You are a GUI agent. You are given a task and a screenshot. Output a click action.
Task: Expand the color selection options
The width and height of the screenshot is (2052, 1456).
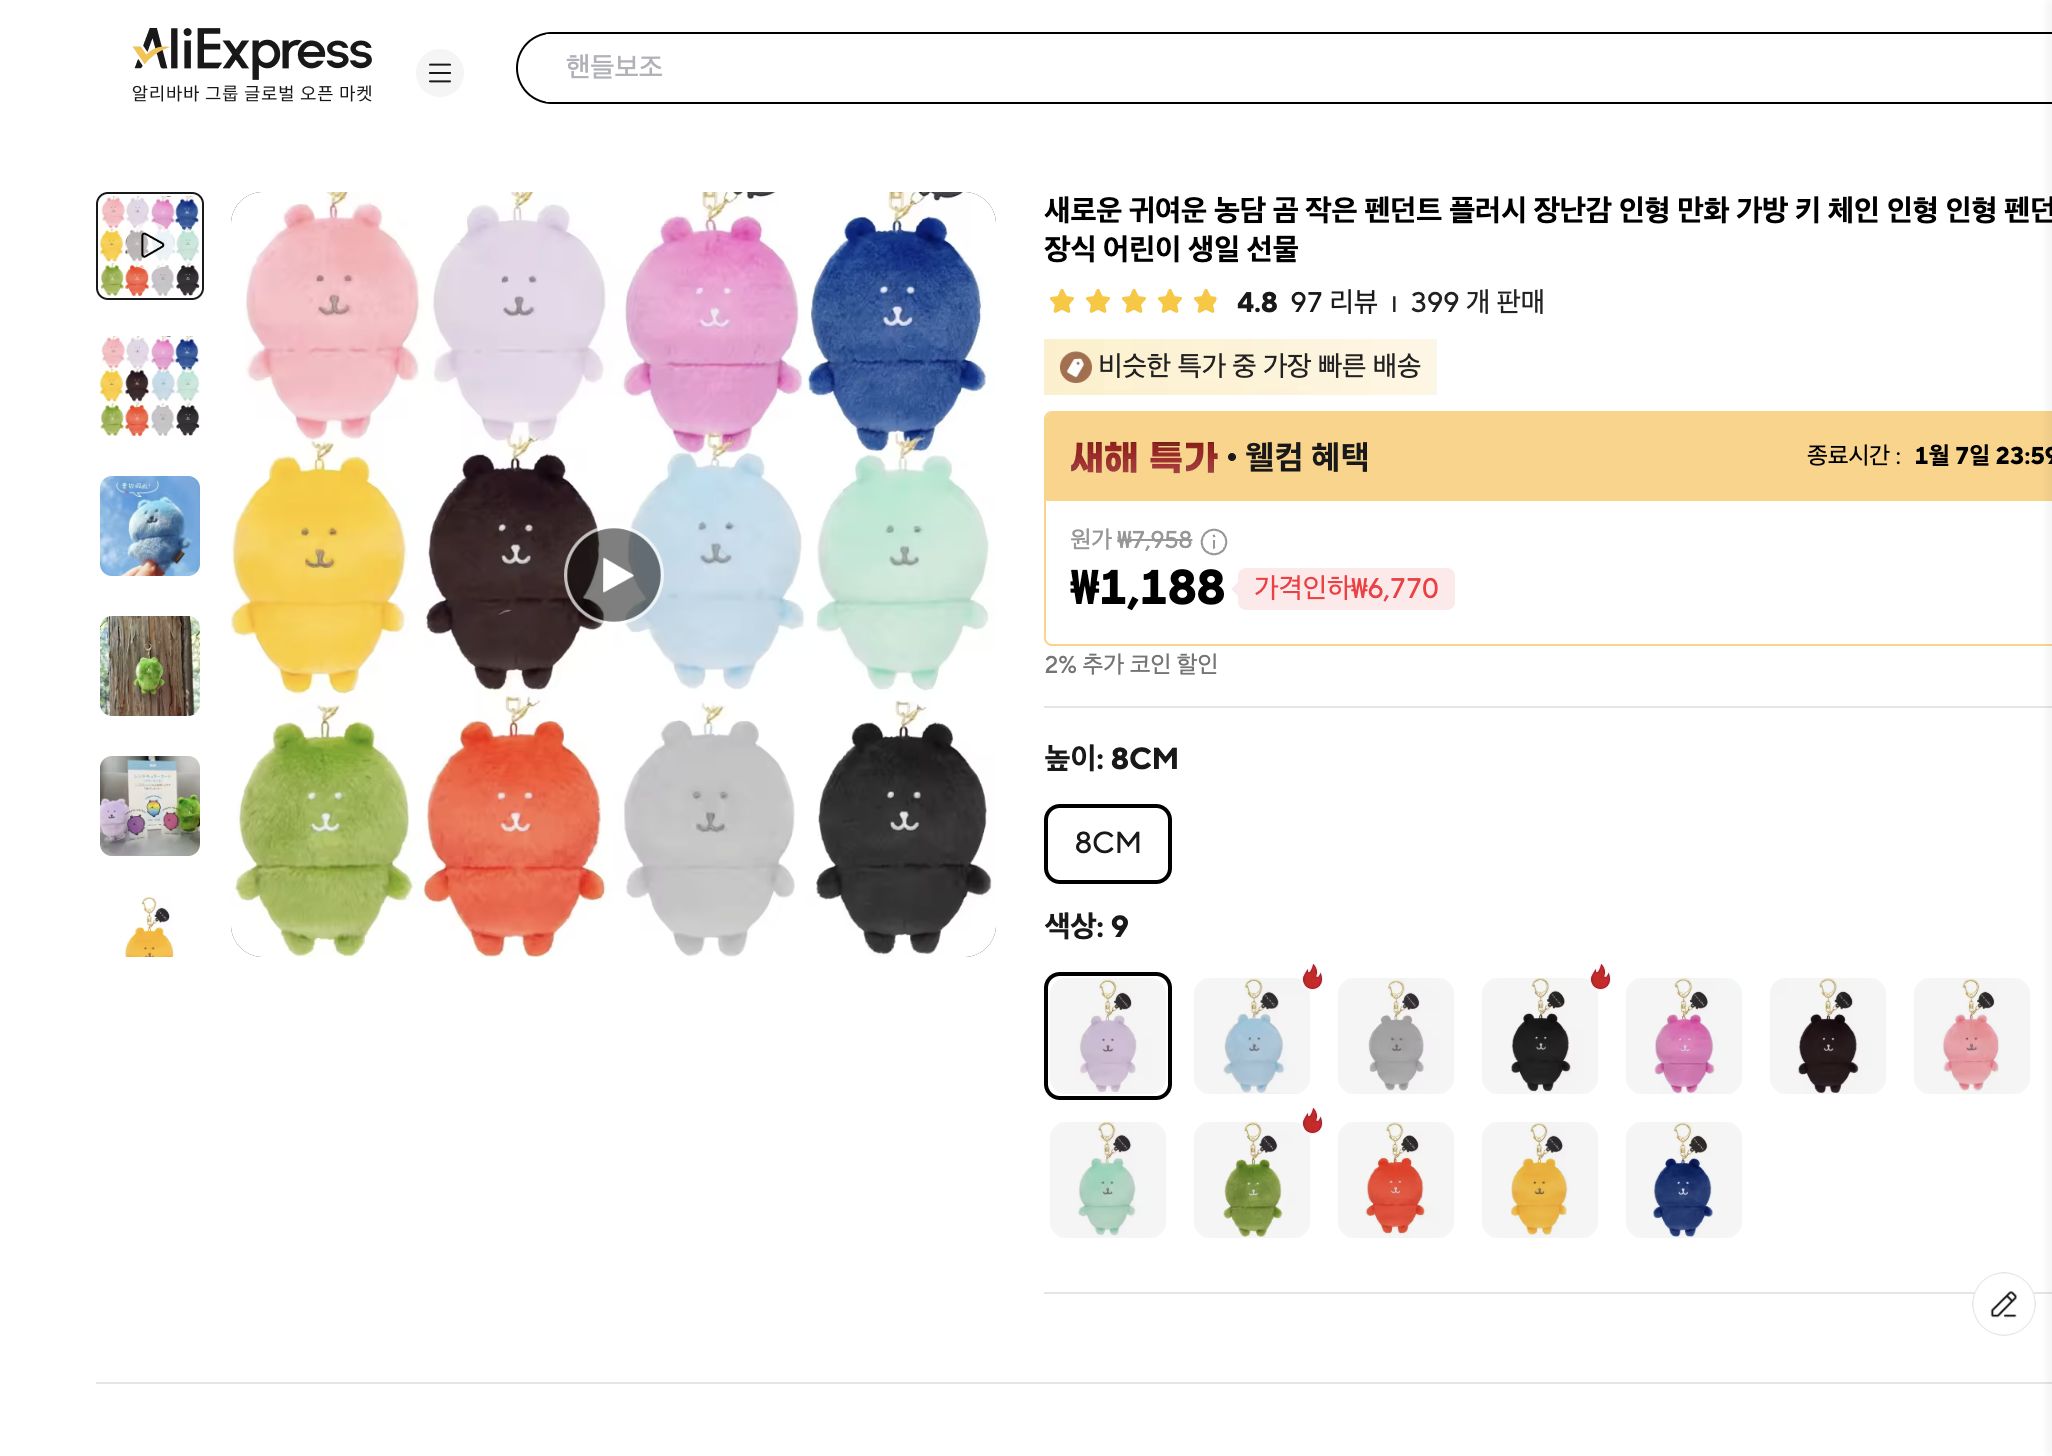click(1083, 926)
